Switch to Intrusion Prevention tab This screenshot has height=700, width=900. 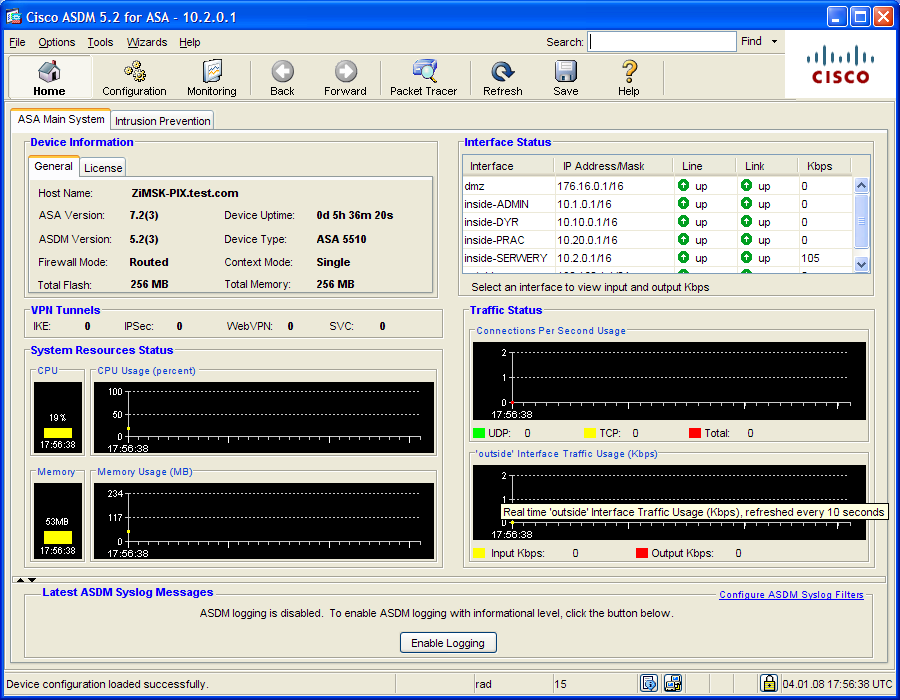pos(162,120)
